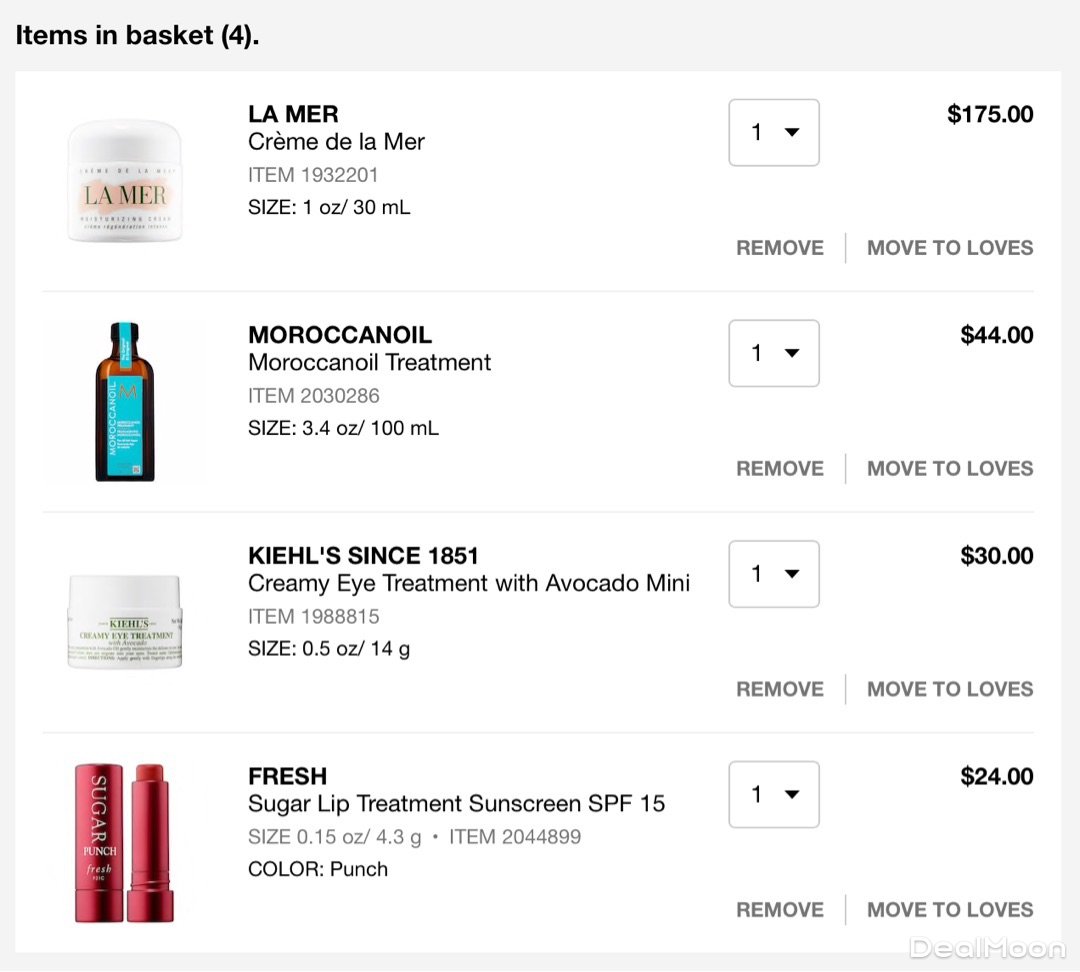Remove Crème de la Mer from basket
Screen dimensions: 1080x972
pyautogui.click(x=780, y=248)
